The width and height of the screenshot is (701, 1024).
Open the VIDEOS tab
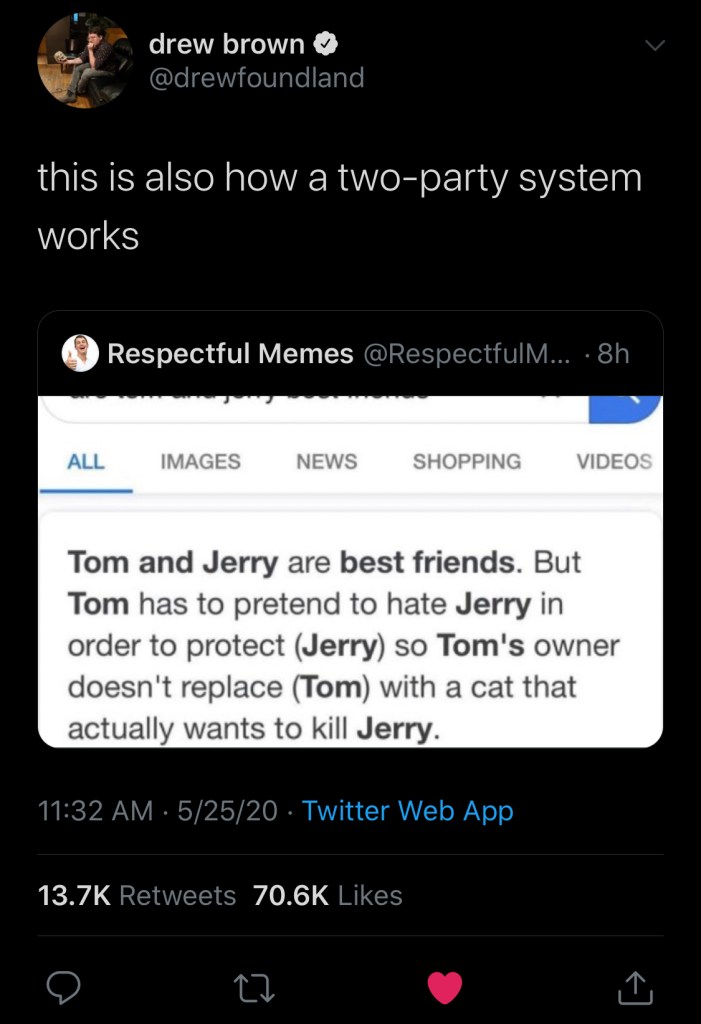click(614, 461)
